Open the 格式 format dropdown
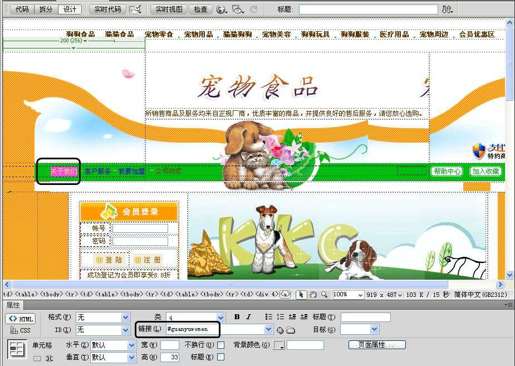Image resolution: width=515 pixels, height=366 pixels. coord(125,317)
